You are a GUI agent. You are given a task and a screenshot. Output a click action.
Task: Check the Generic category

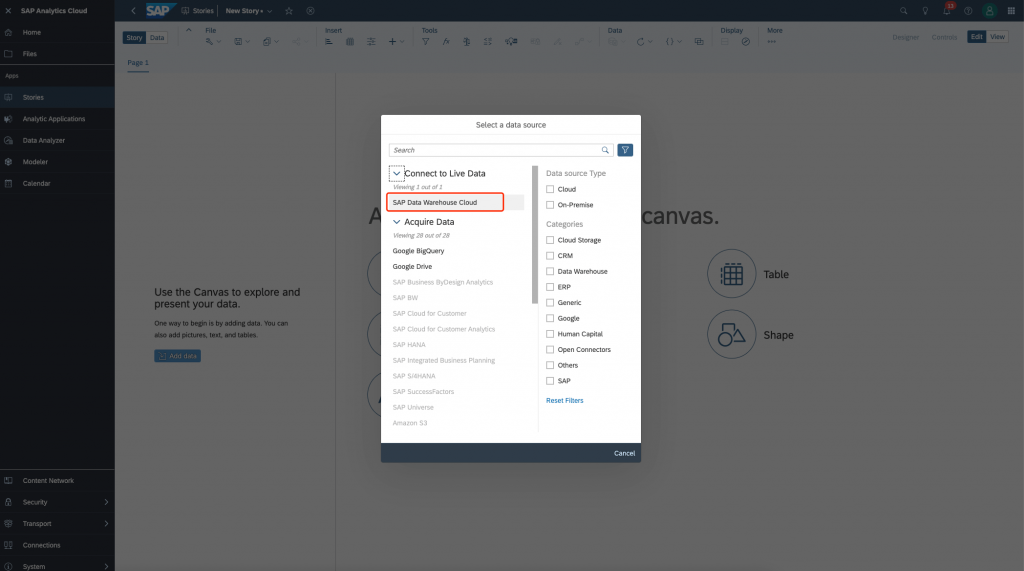(550, 303)
